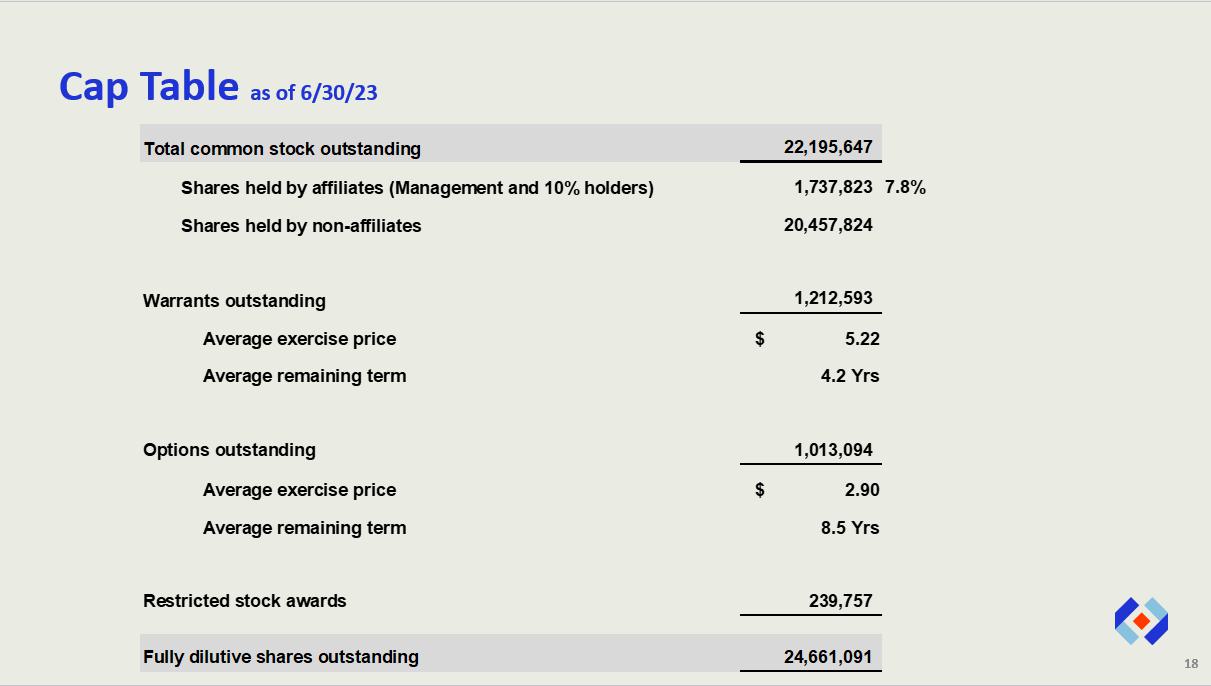This screenshot has height=686, width=1211.
Task: Select the "Shares held by non-affiliates" label
Action: (x=301, y=226)
